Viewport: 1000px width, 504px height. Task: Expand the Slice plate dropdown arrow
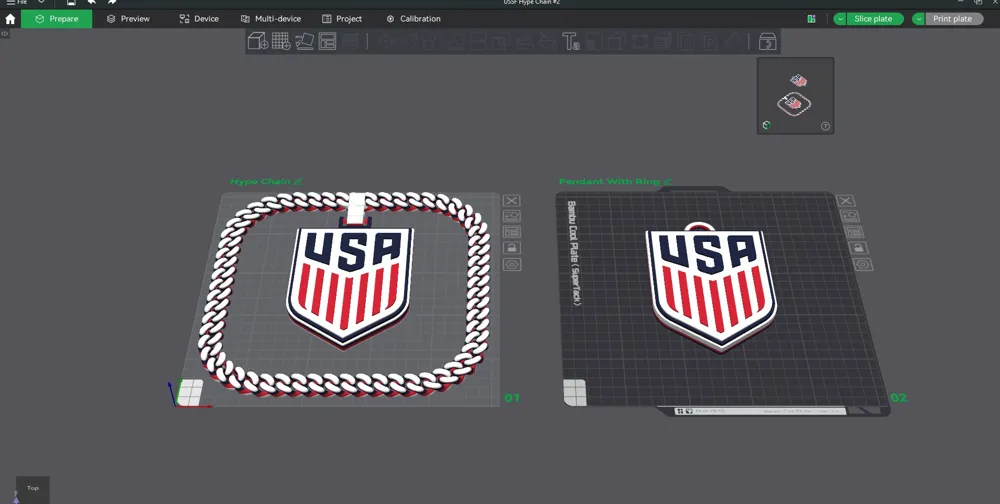click(840, 19)
